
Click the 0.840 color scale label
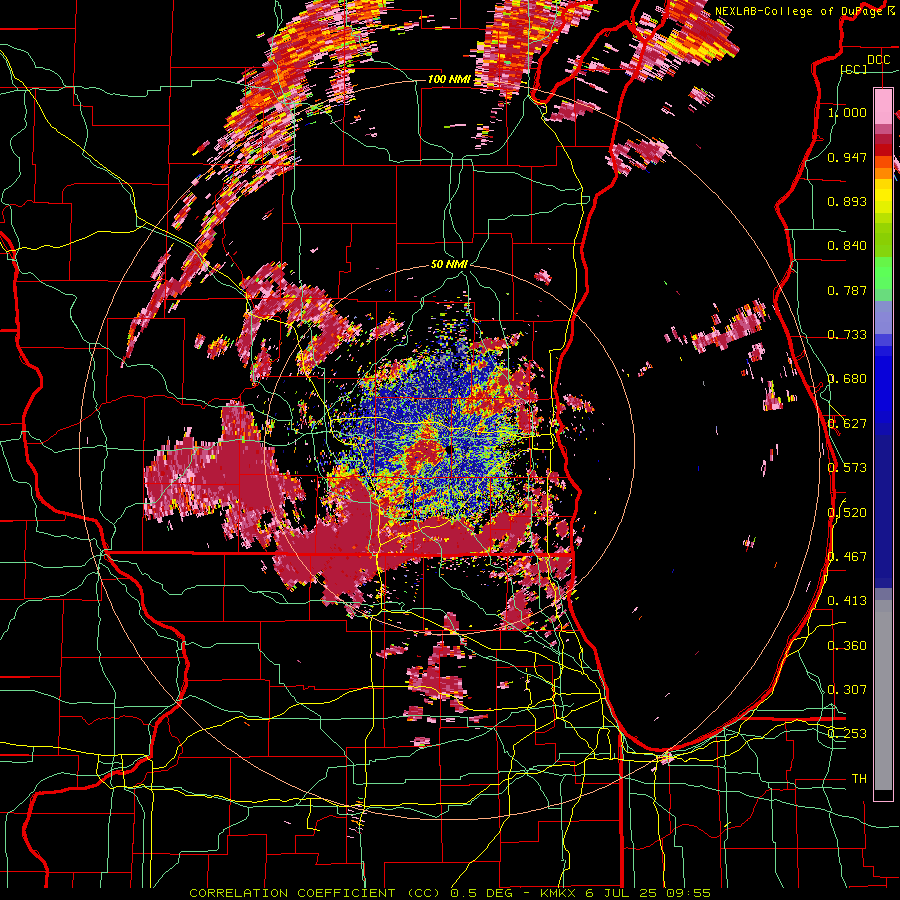tap(847, 246)
